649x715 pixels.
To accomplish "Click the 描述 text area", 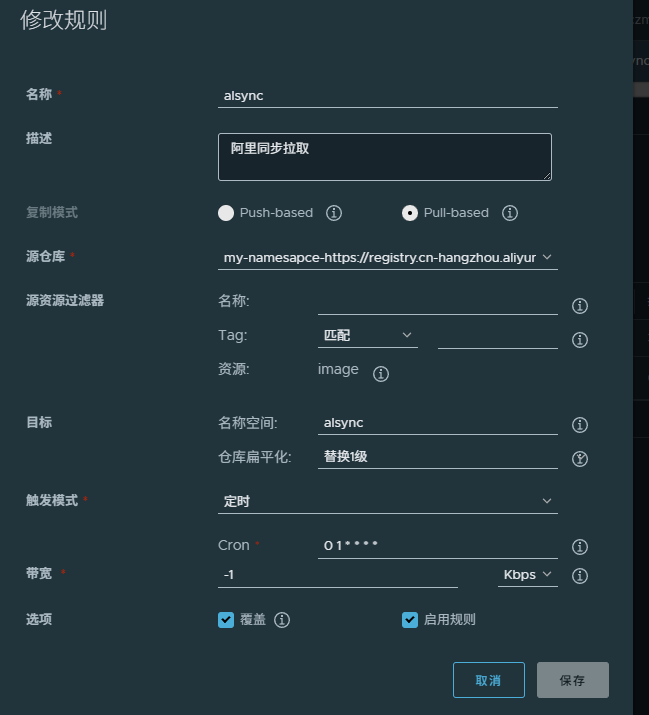I will click(x=384, y=157).
